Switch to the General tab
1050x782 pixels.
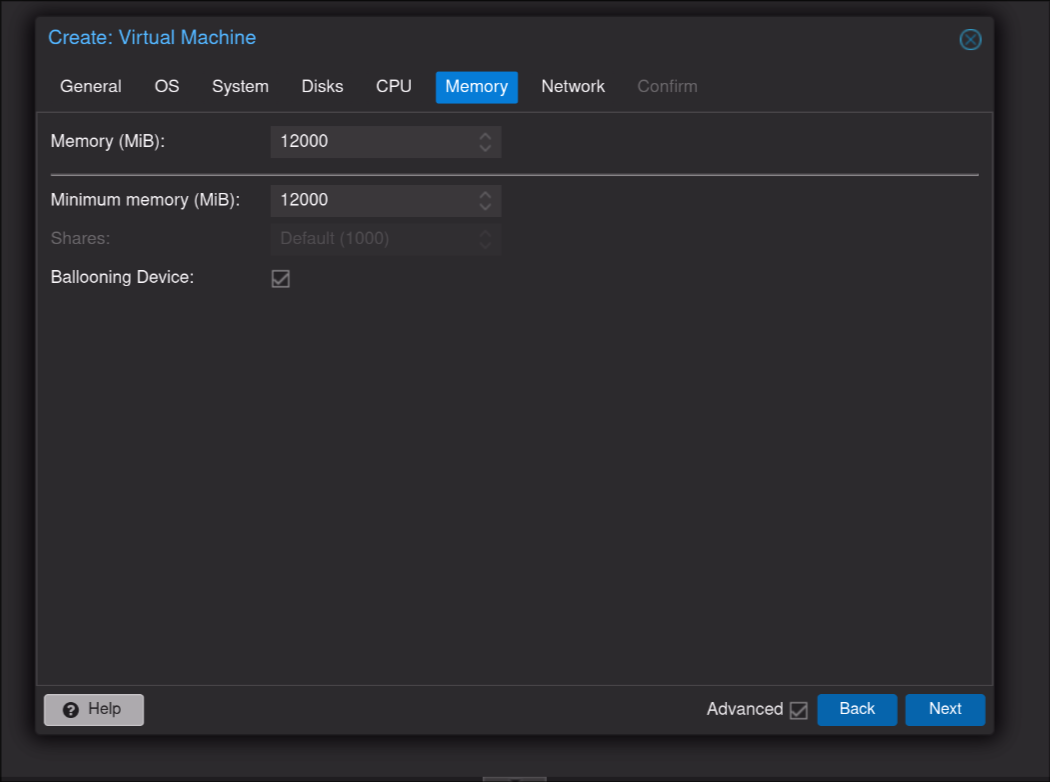pyautogui.click(x=91, y=87)
